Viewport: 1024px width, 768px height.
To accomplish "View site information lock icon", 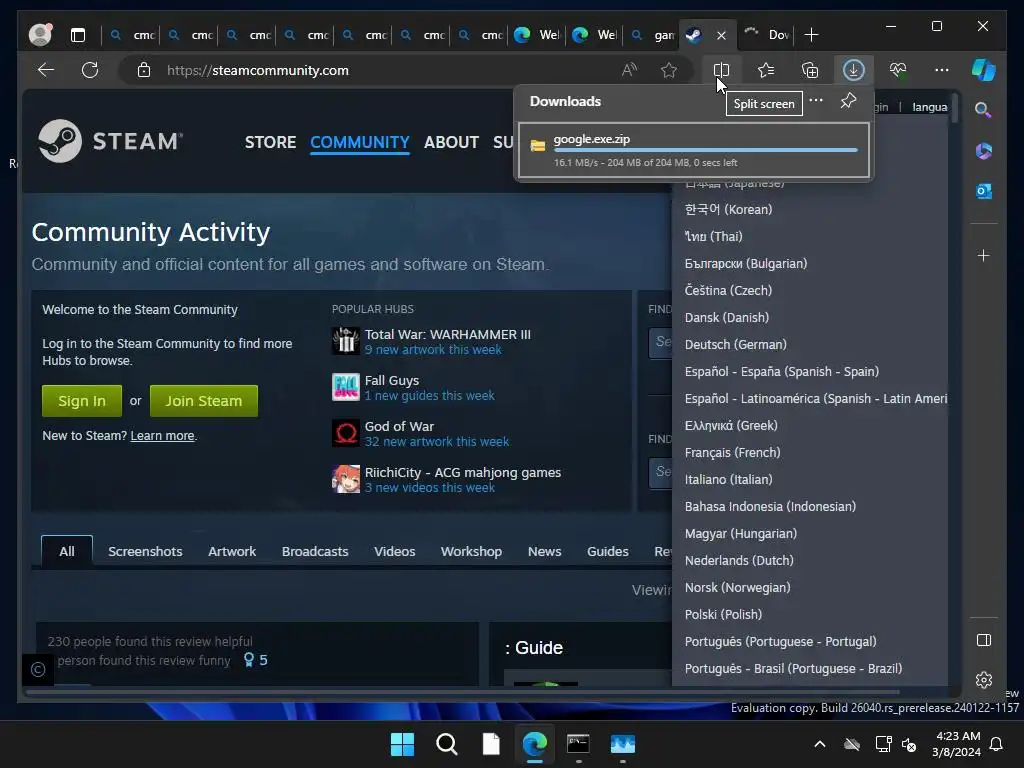I will [x=144, y=70].
